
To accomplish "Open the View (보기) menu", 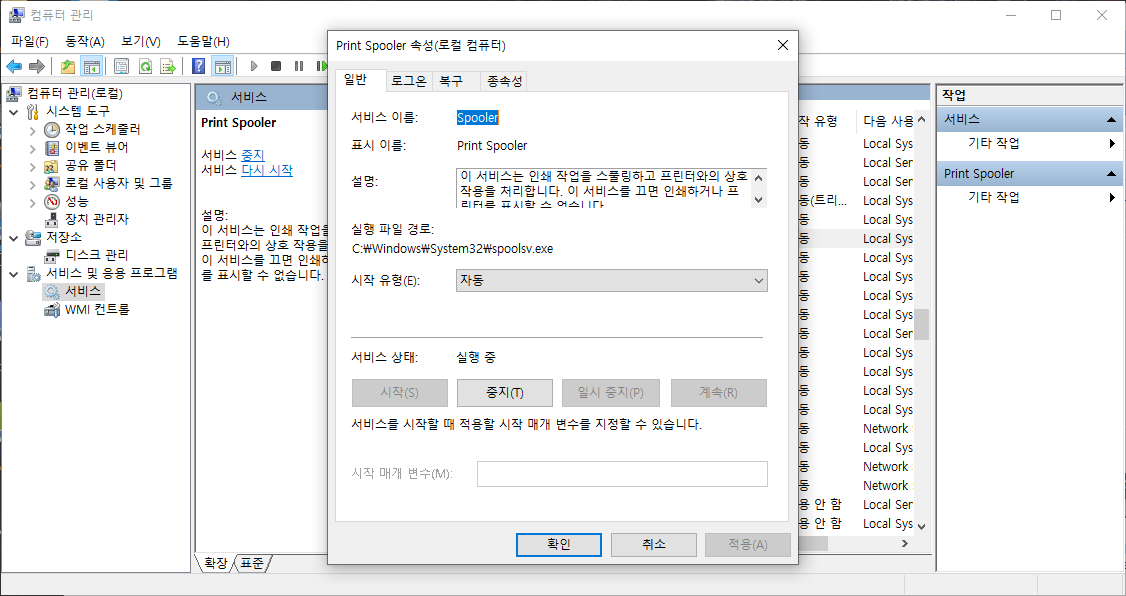I will pyautogui.click(x=141, y=42).
